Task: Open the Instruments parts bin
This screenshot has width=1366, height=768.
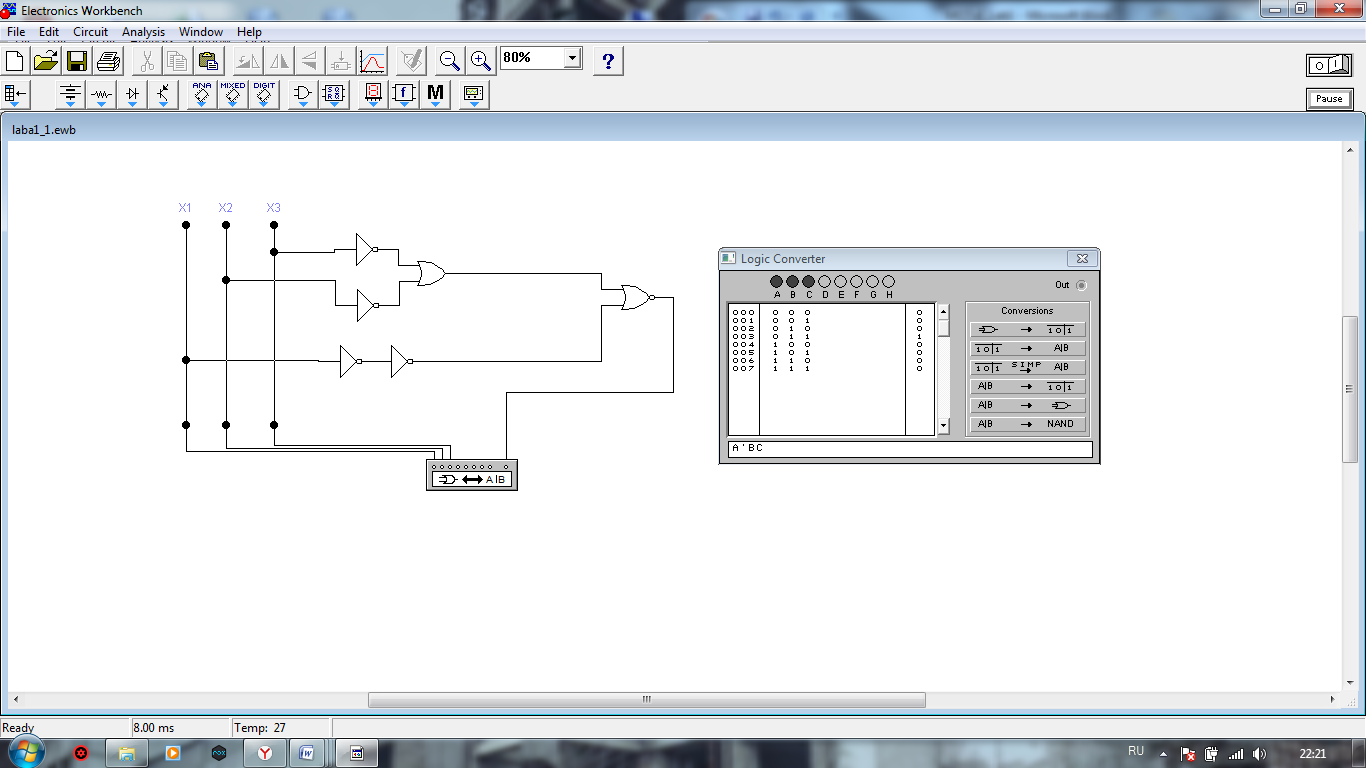Action: click(x=474, y=95)
